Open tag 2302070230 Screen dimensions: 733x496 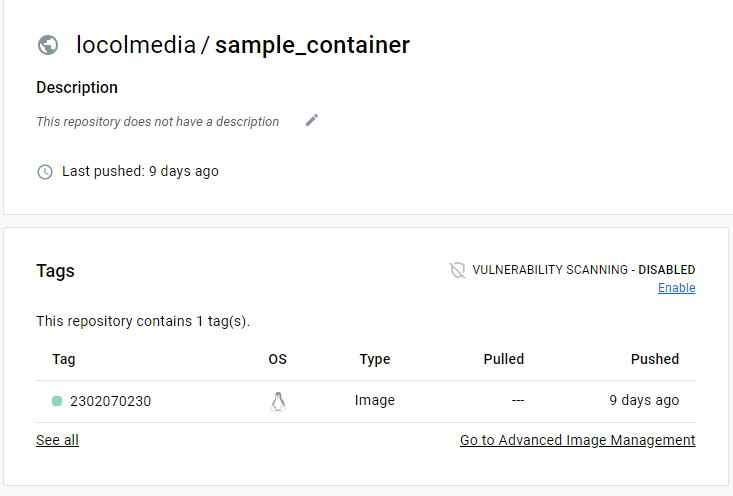[x=110, y=401]
